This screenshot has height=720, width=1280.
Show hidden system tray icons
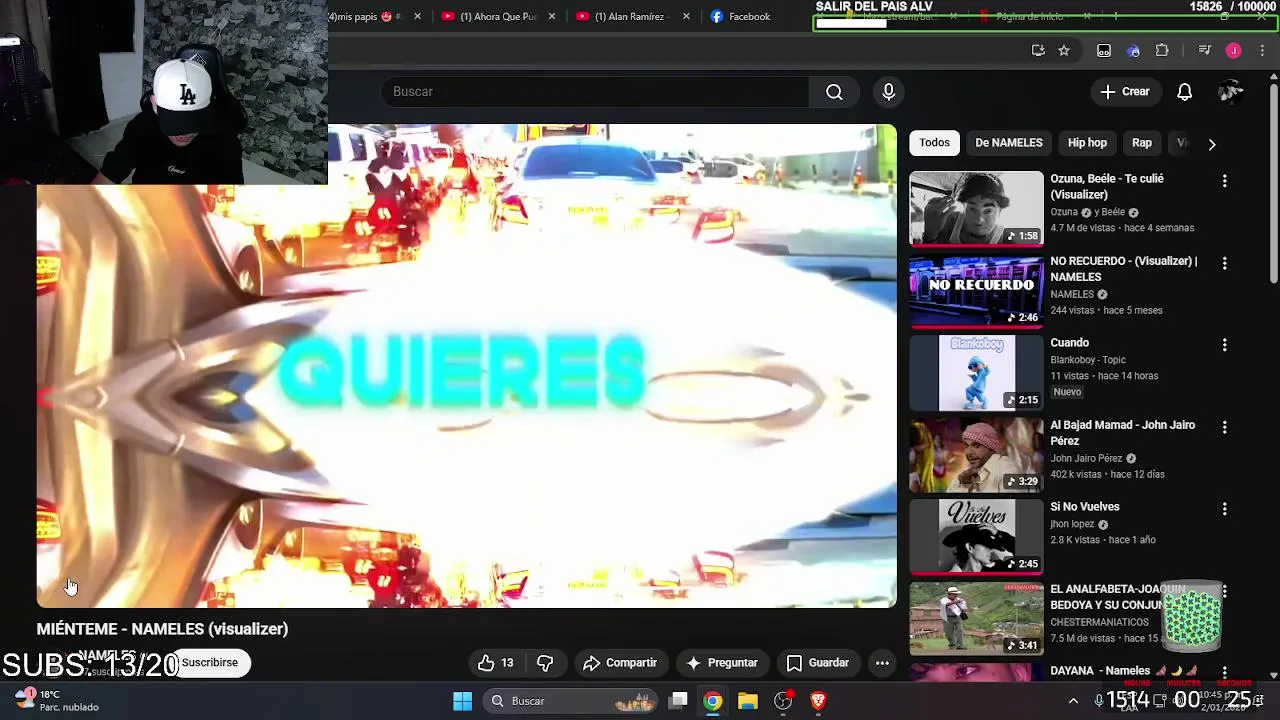click(x=1073, y=701)
